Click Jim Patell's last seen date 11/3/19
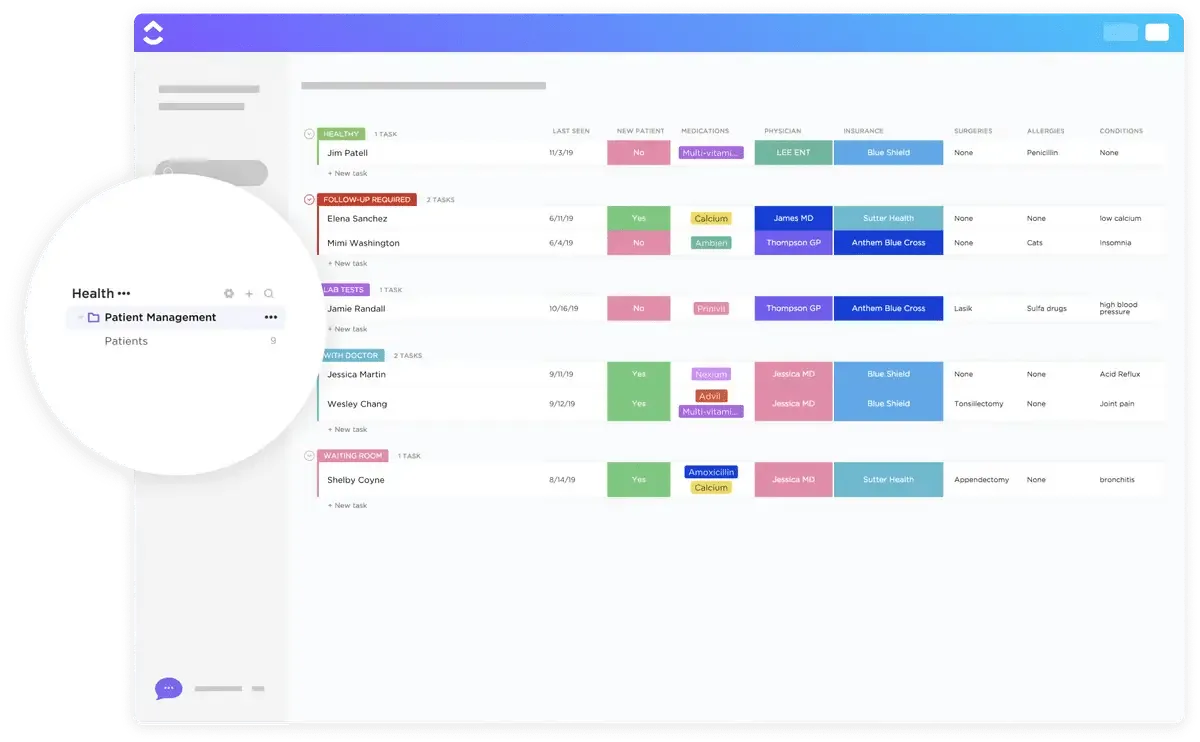 562,153
